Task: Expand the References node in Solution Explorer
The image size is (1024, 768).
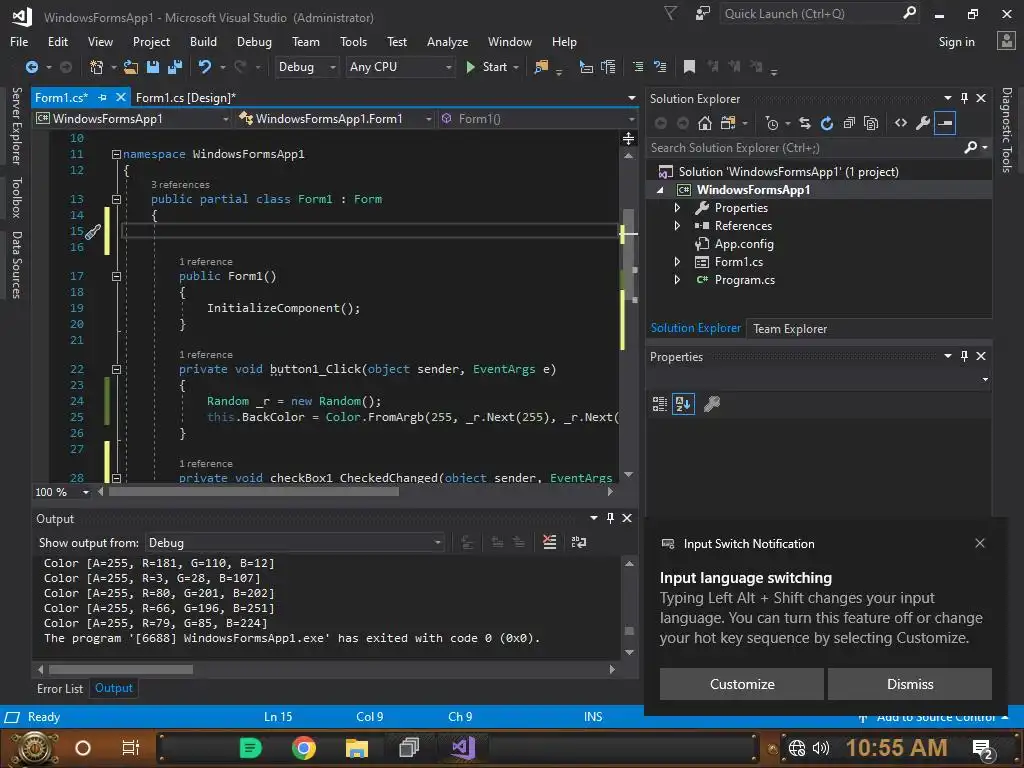Action: tap(677, 226)
